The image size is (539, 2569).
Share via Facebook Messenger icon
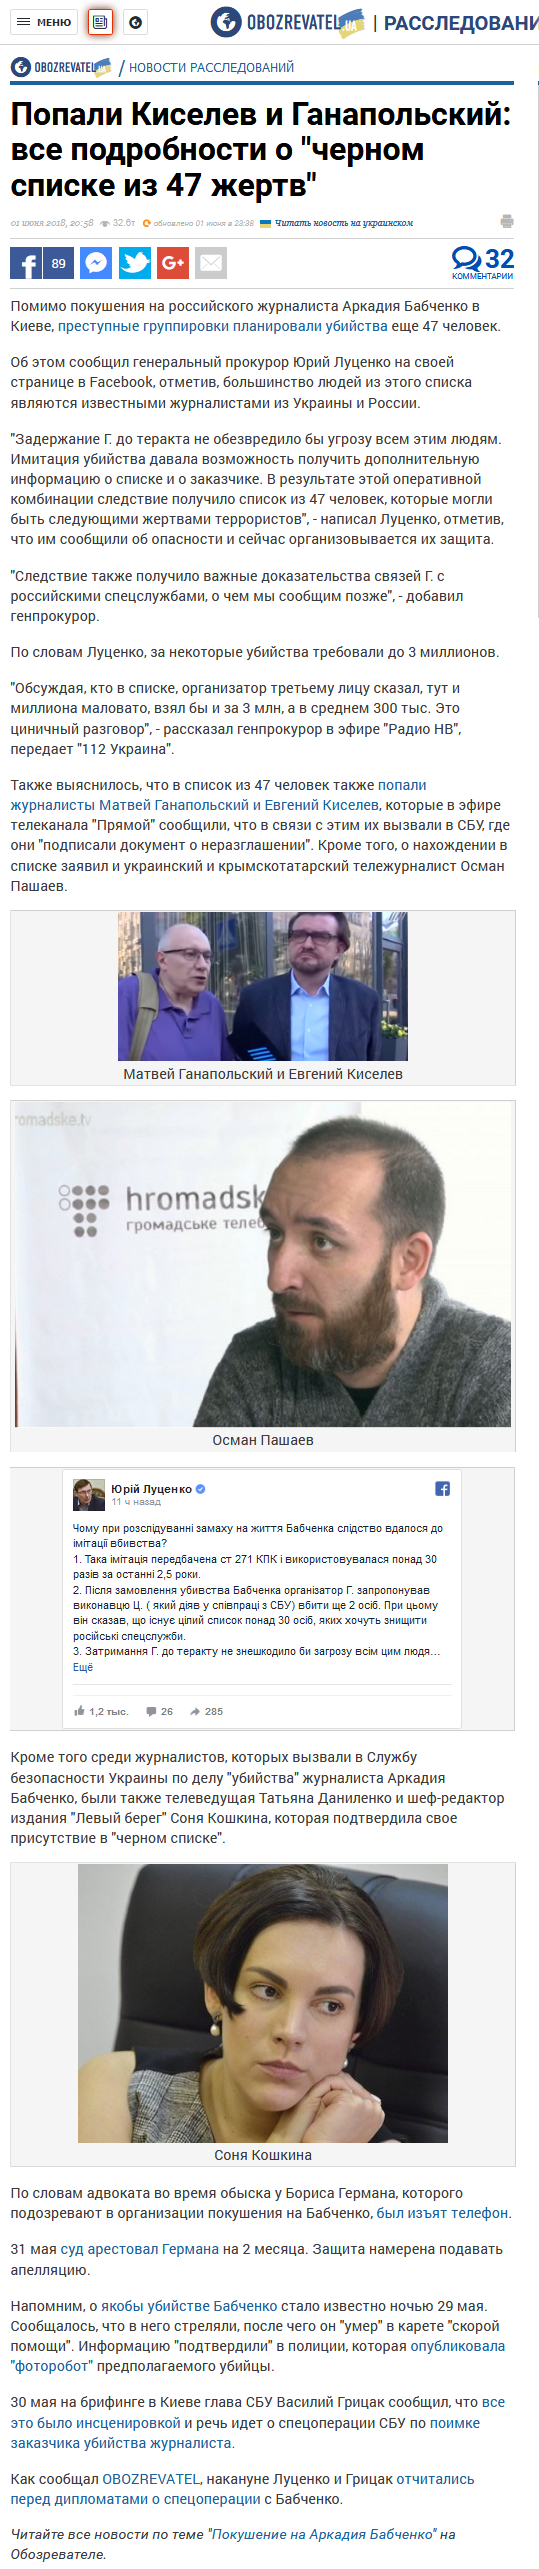click(96, 263)
